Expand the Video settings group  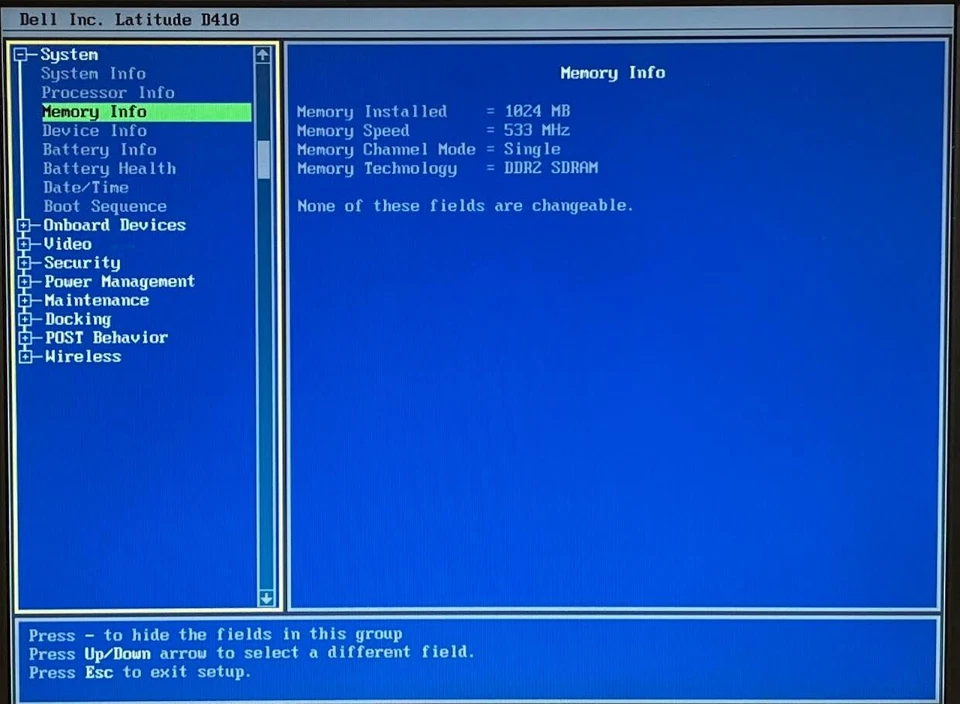click(24, 244)
